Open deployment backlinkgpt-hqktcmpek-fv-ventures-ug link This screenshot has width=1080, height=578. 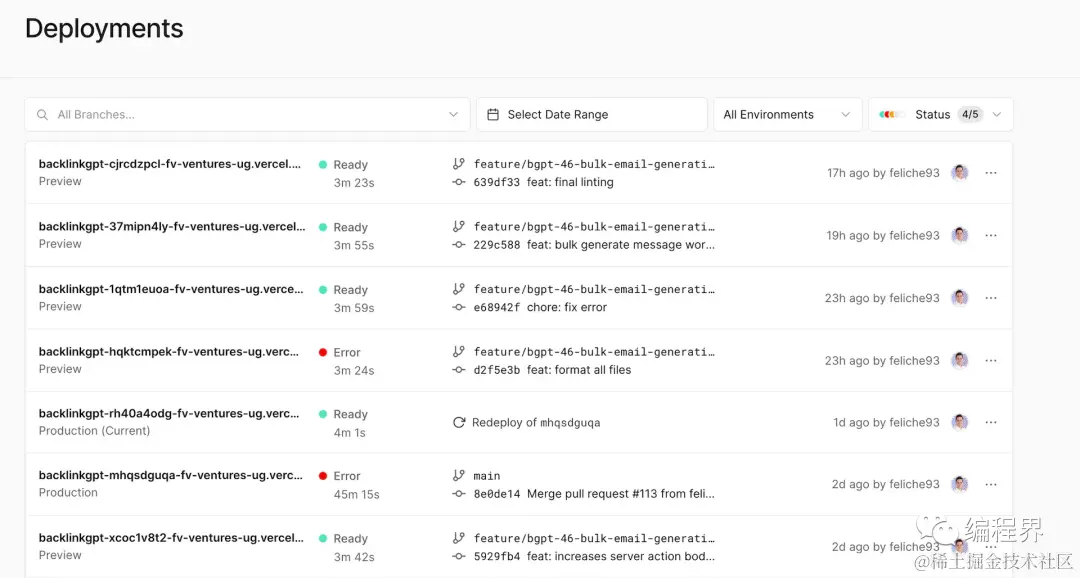point(169,351)
